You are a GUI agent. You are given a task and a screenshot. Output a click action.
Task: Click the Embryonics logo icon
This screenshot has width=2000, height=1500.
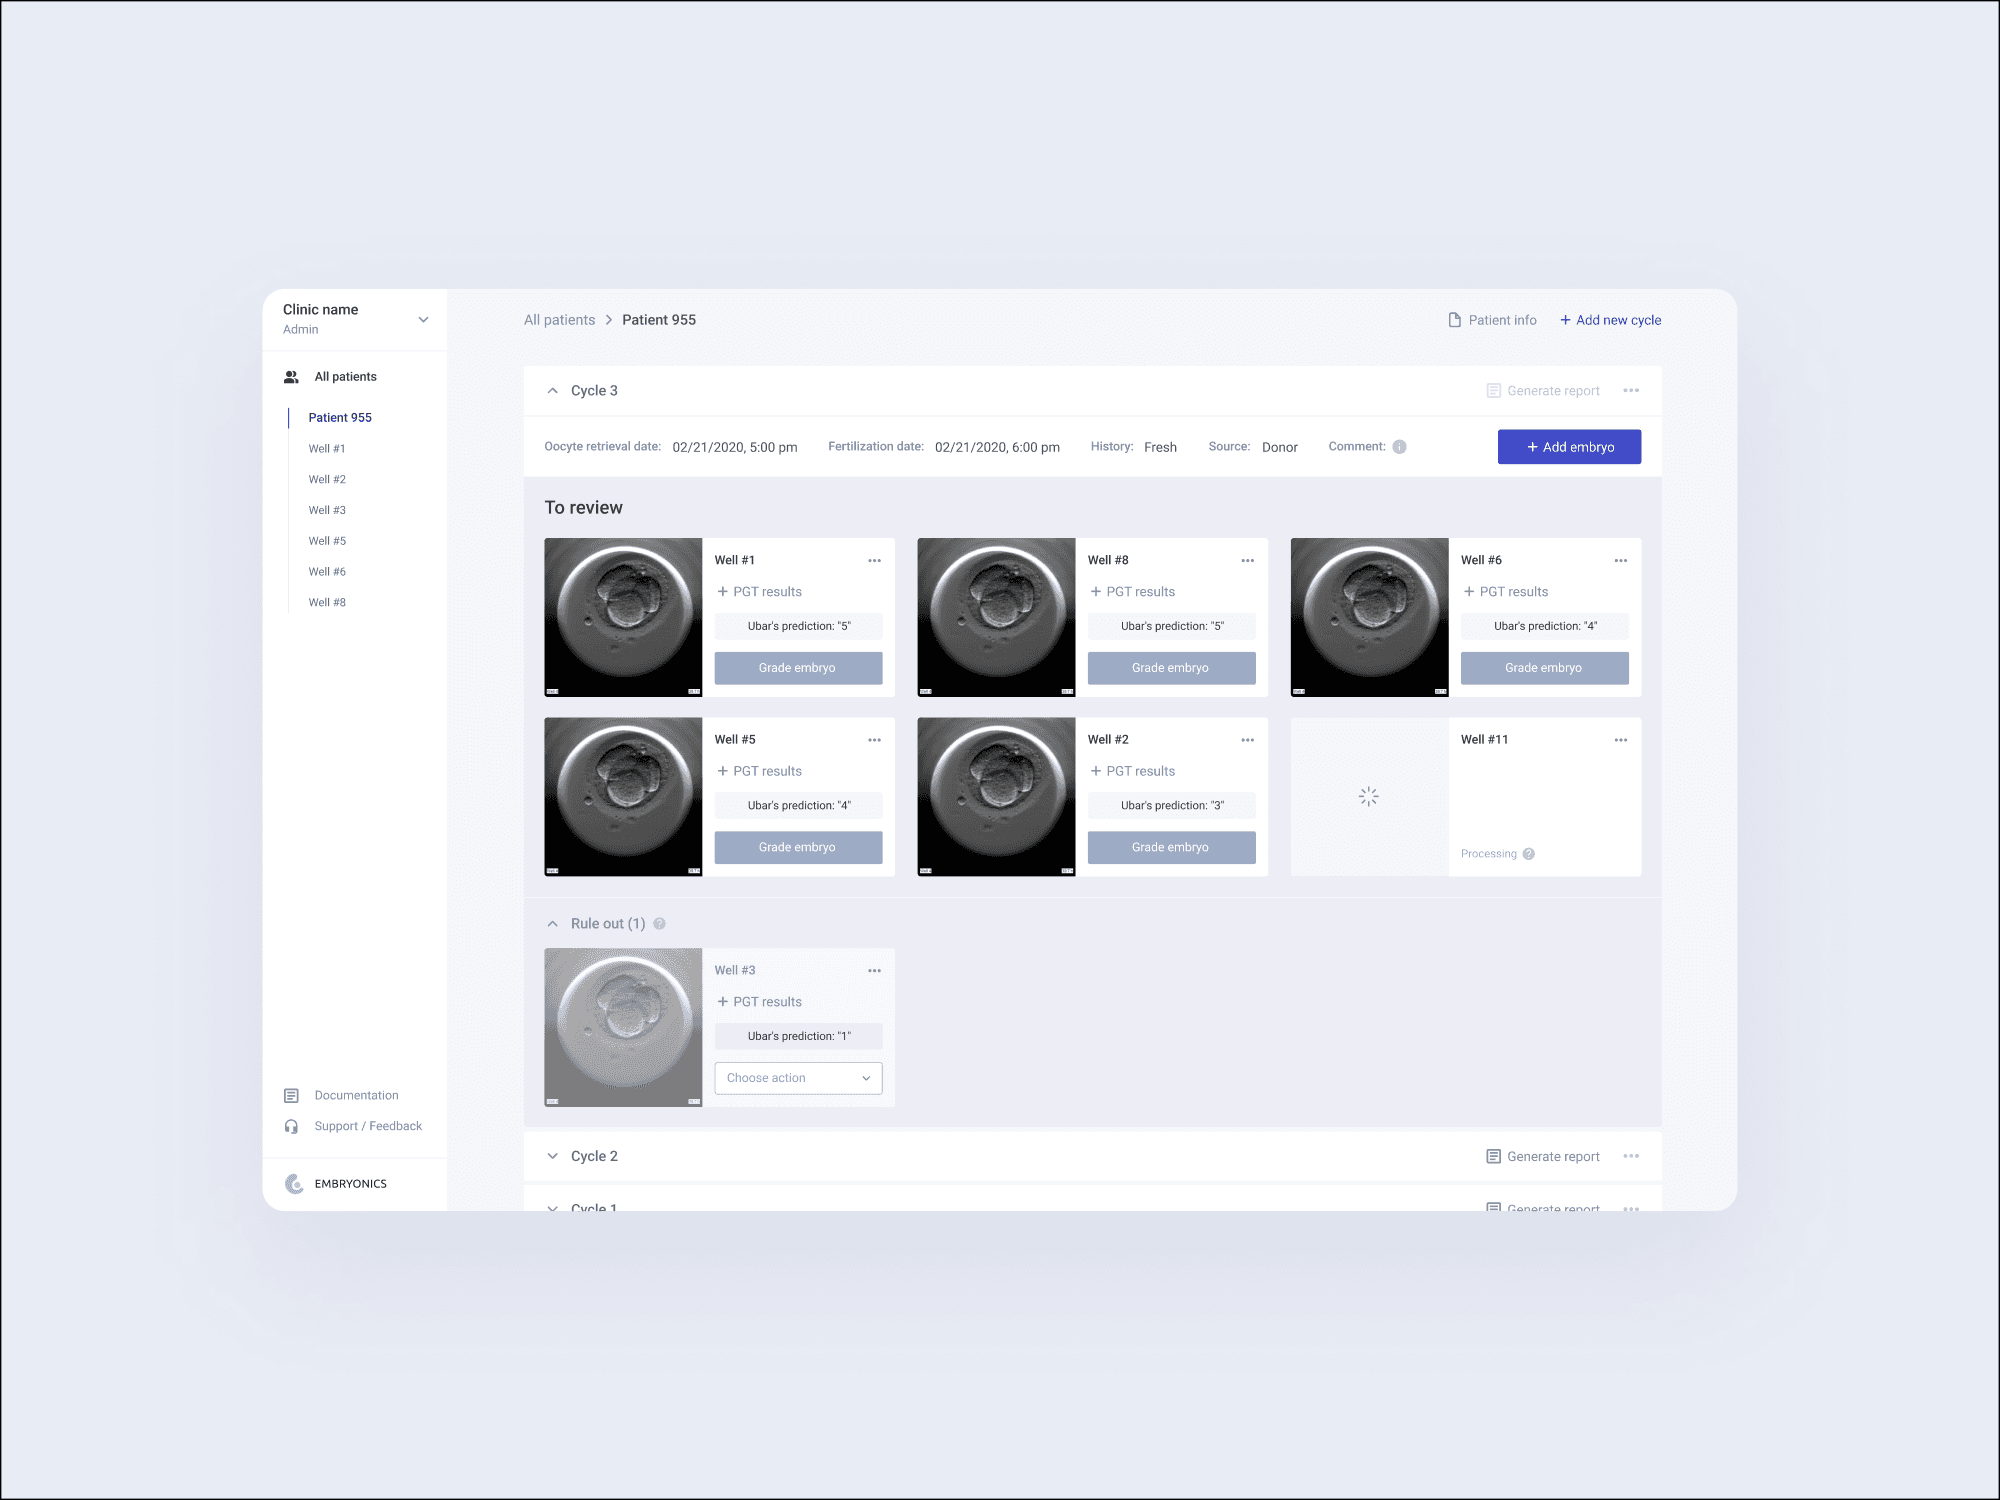point(294,1184)
